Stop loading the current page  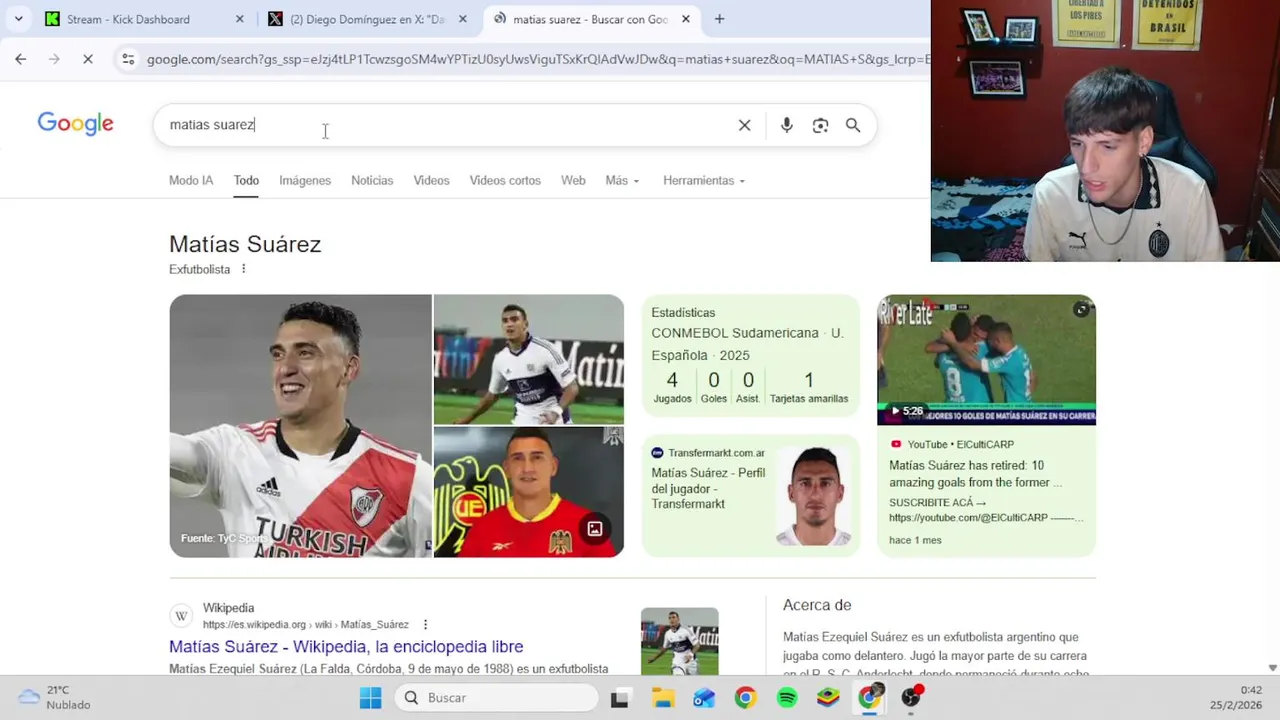point(88,59)
